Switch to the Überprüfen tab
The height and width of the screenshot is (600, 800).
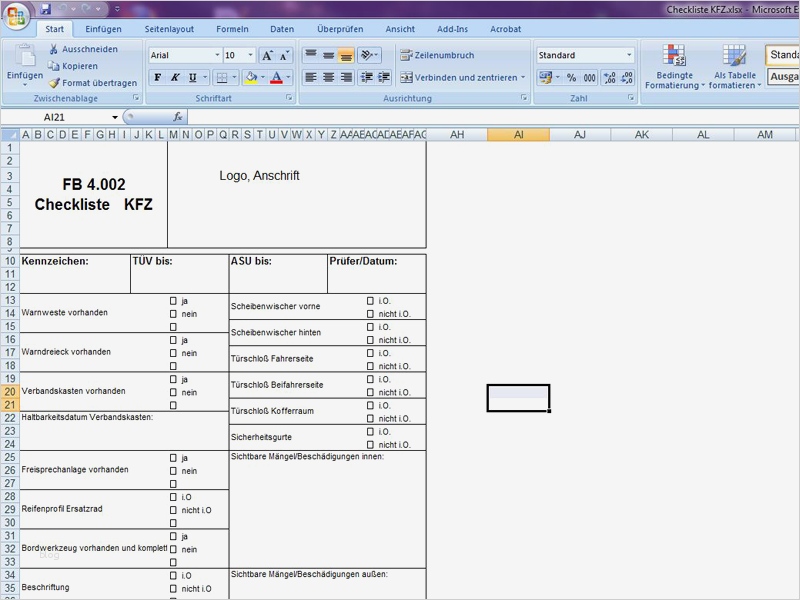[340, 29]
